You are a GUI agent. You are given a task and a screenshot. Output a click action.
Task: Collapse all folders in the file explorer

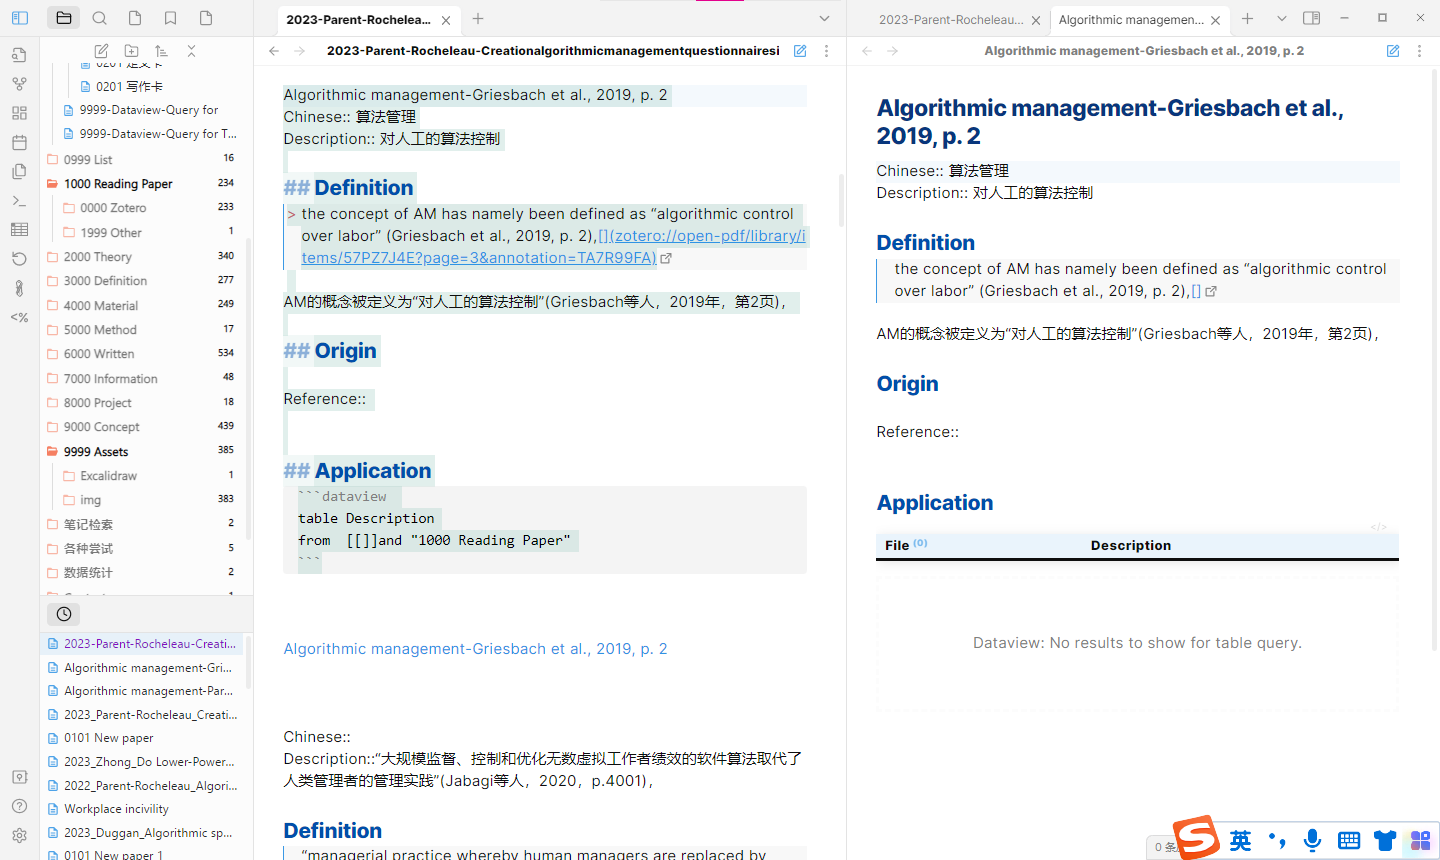click(191, 51)
